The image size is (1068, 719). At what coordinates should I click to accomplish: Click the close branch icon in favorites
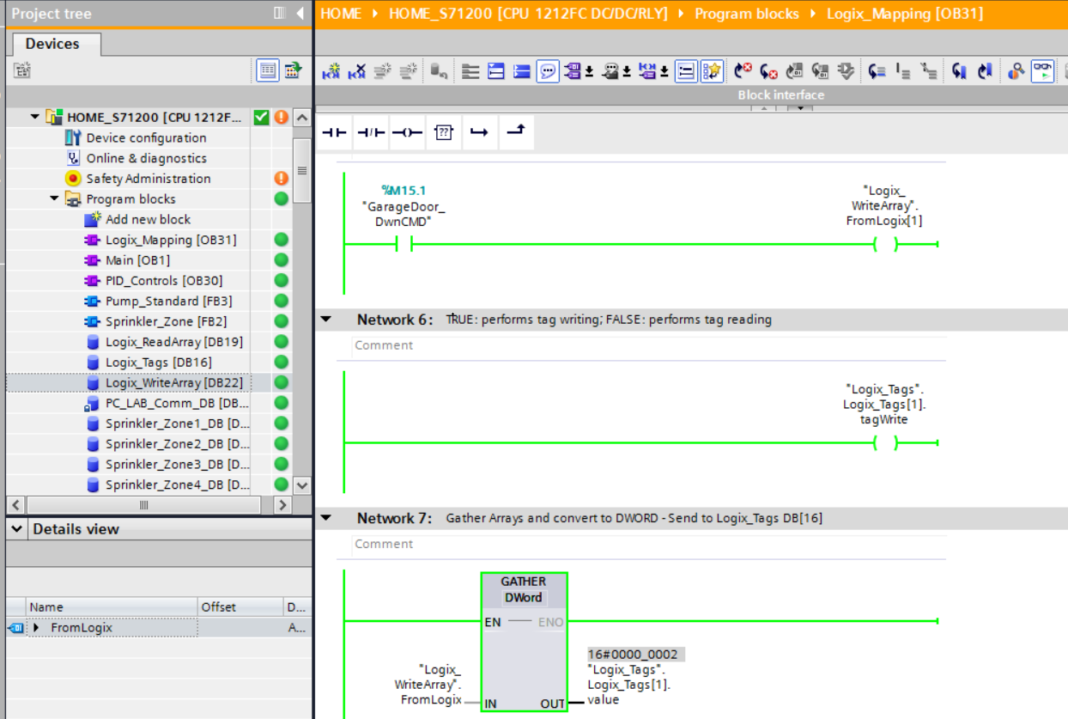516,131
